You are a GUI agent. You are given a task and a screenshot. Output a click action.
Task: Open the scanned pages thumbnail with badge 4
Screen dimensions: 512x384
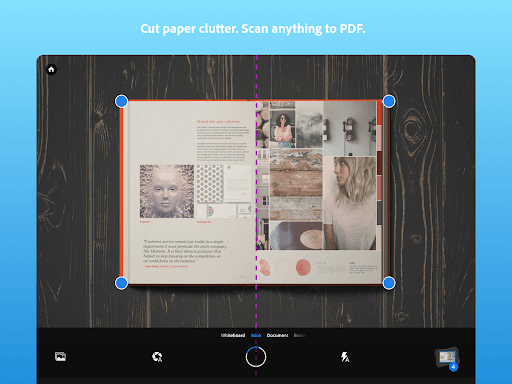click(447, 358)
